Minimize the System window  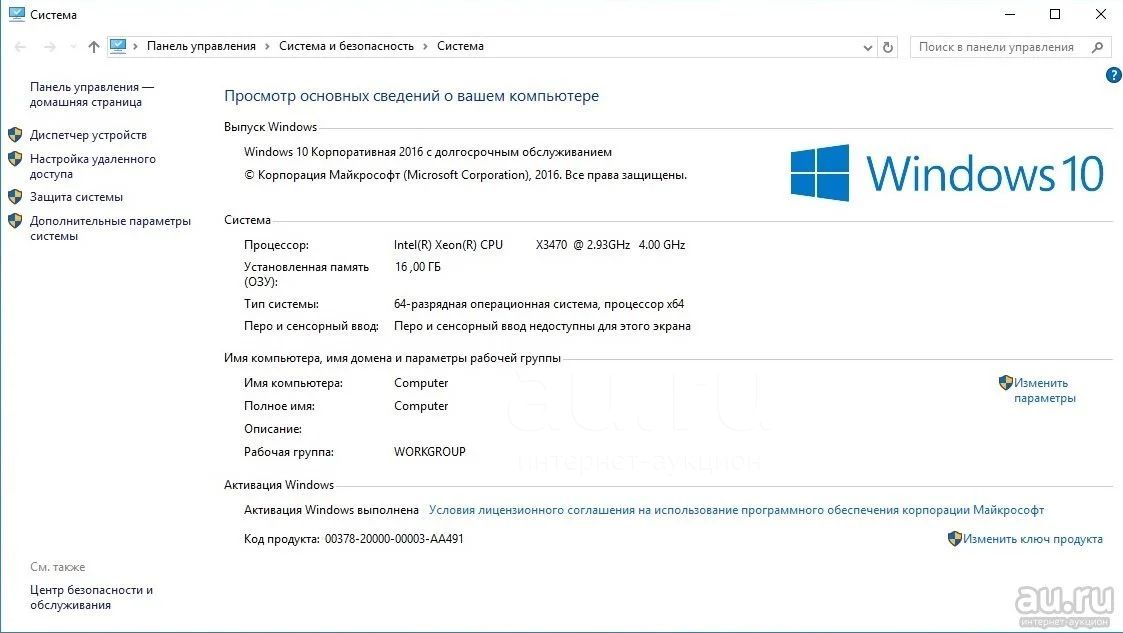1011,14
